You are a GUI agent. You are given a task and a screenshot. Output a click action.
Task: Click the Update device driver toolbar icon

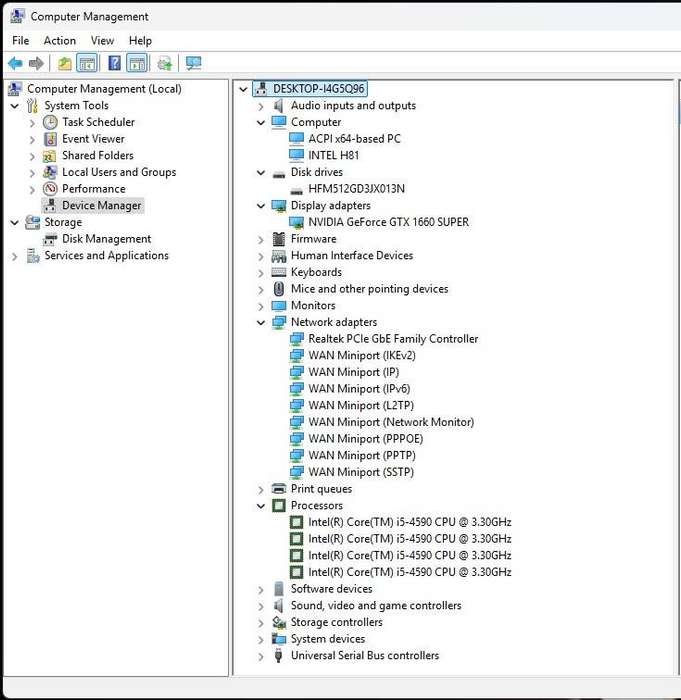(165, 63)
